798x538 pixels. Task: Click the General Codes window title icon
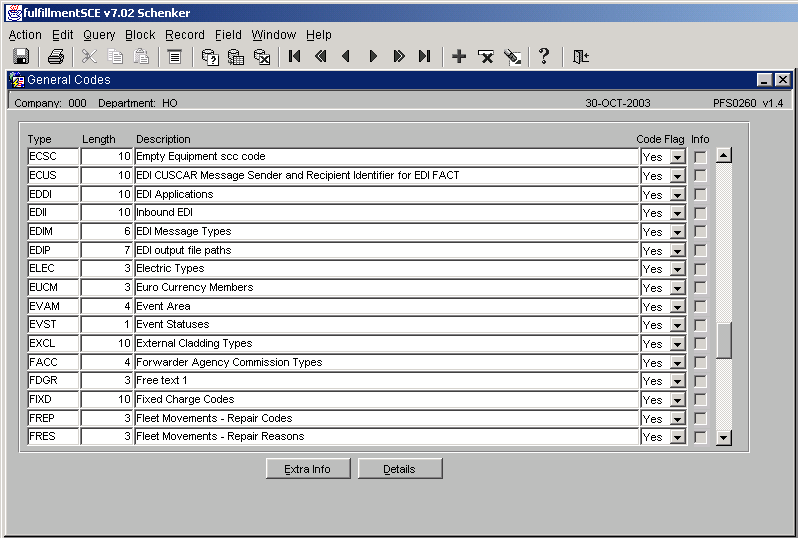tap(17, 80)
